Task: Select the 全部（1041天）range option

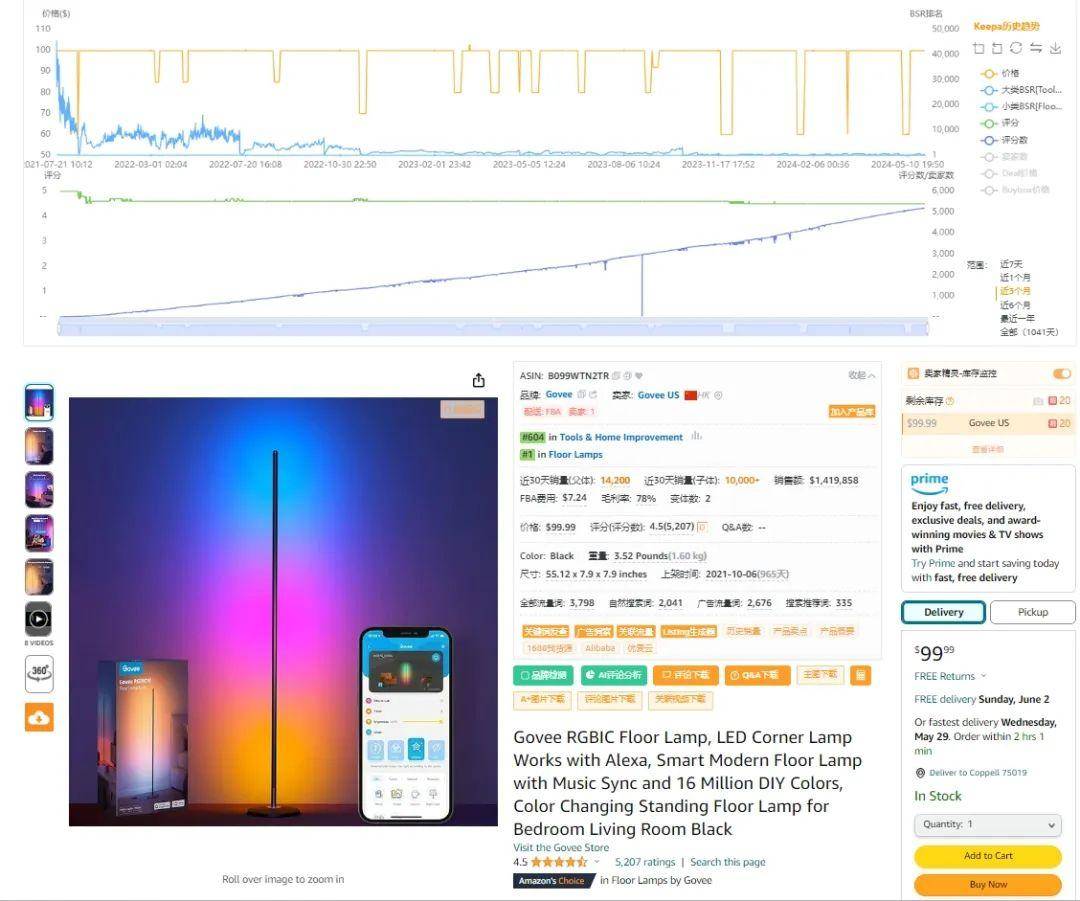Action: point(1029,332)
